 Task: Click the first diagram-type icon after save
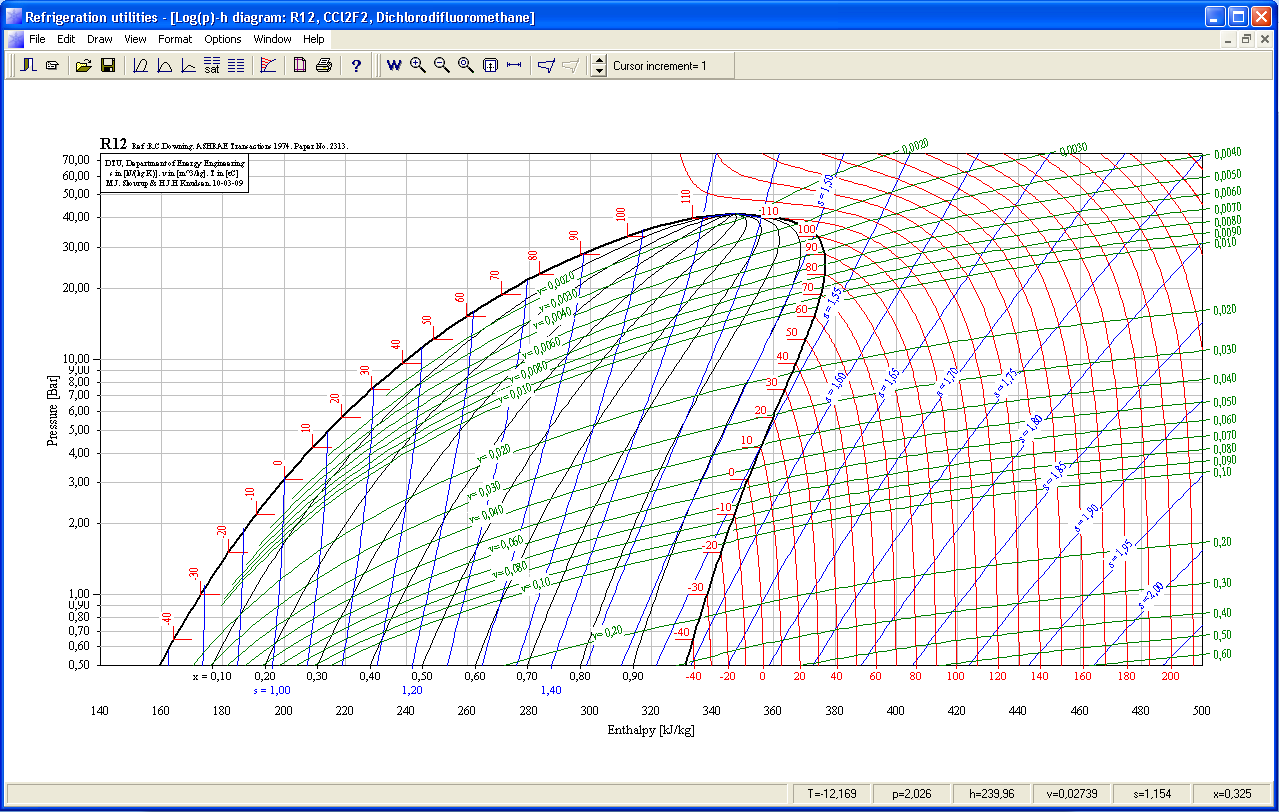(x=140, y=65)
